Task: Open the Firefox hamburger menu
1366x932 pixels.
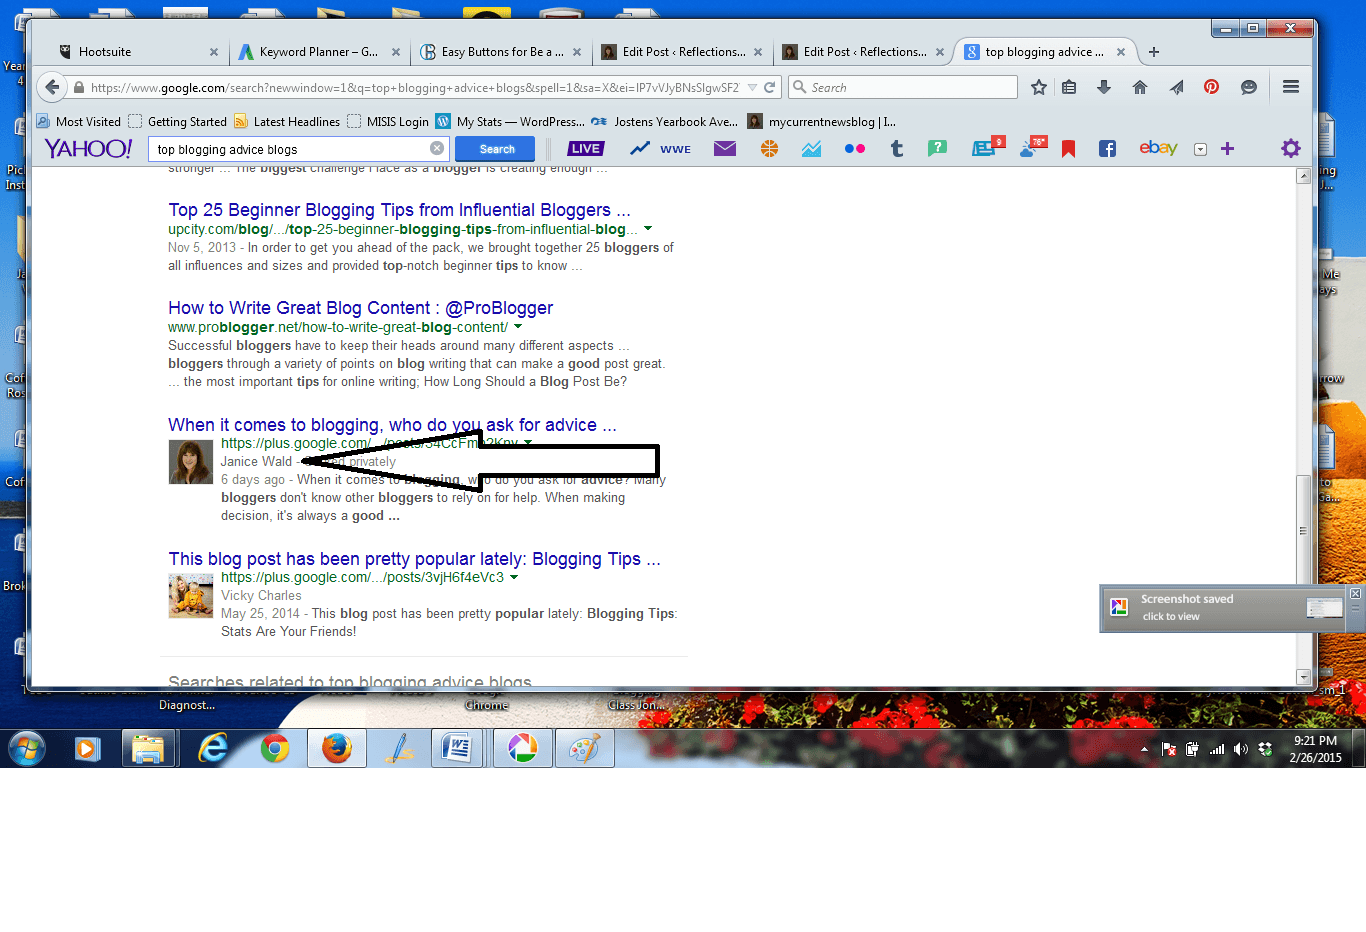Action: [1291, 88]
